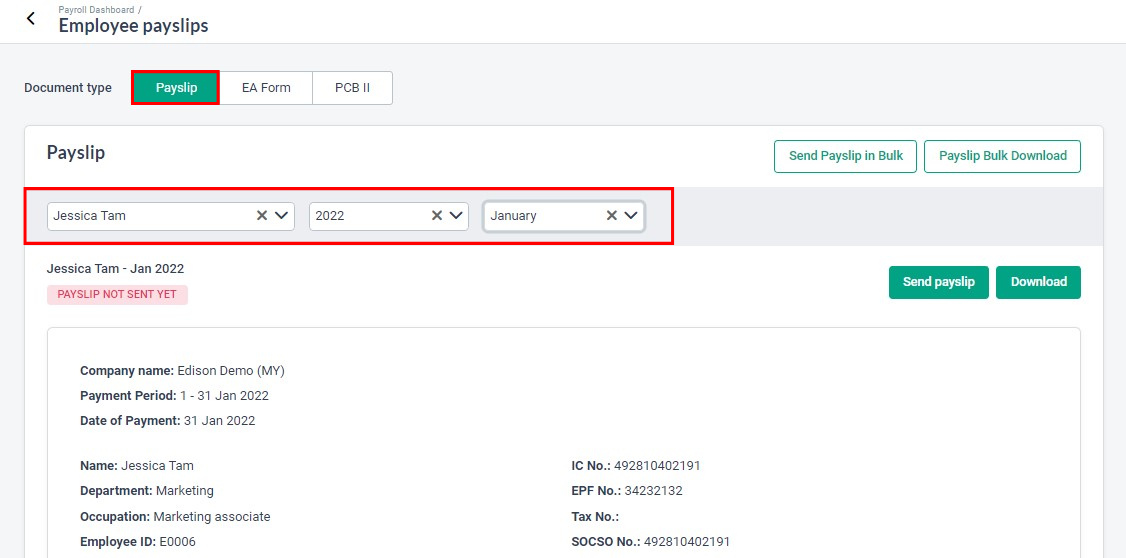Go back using the left arrow icon

coord(30,19)
